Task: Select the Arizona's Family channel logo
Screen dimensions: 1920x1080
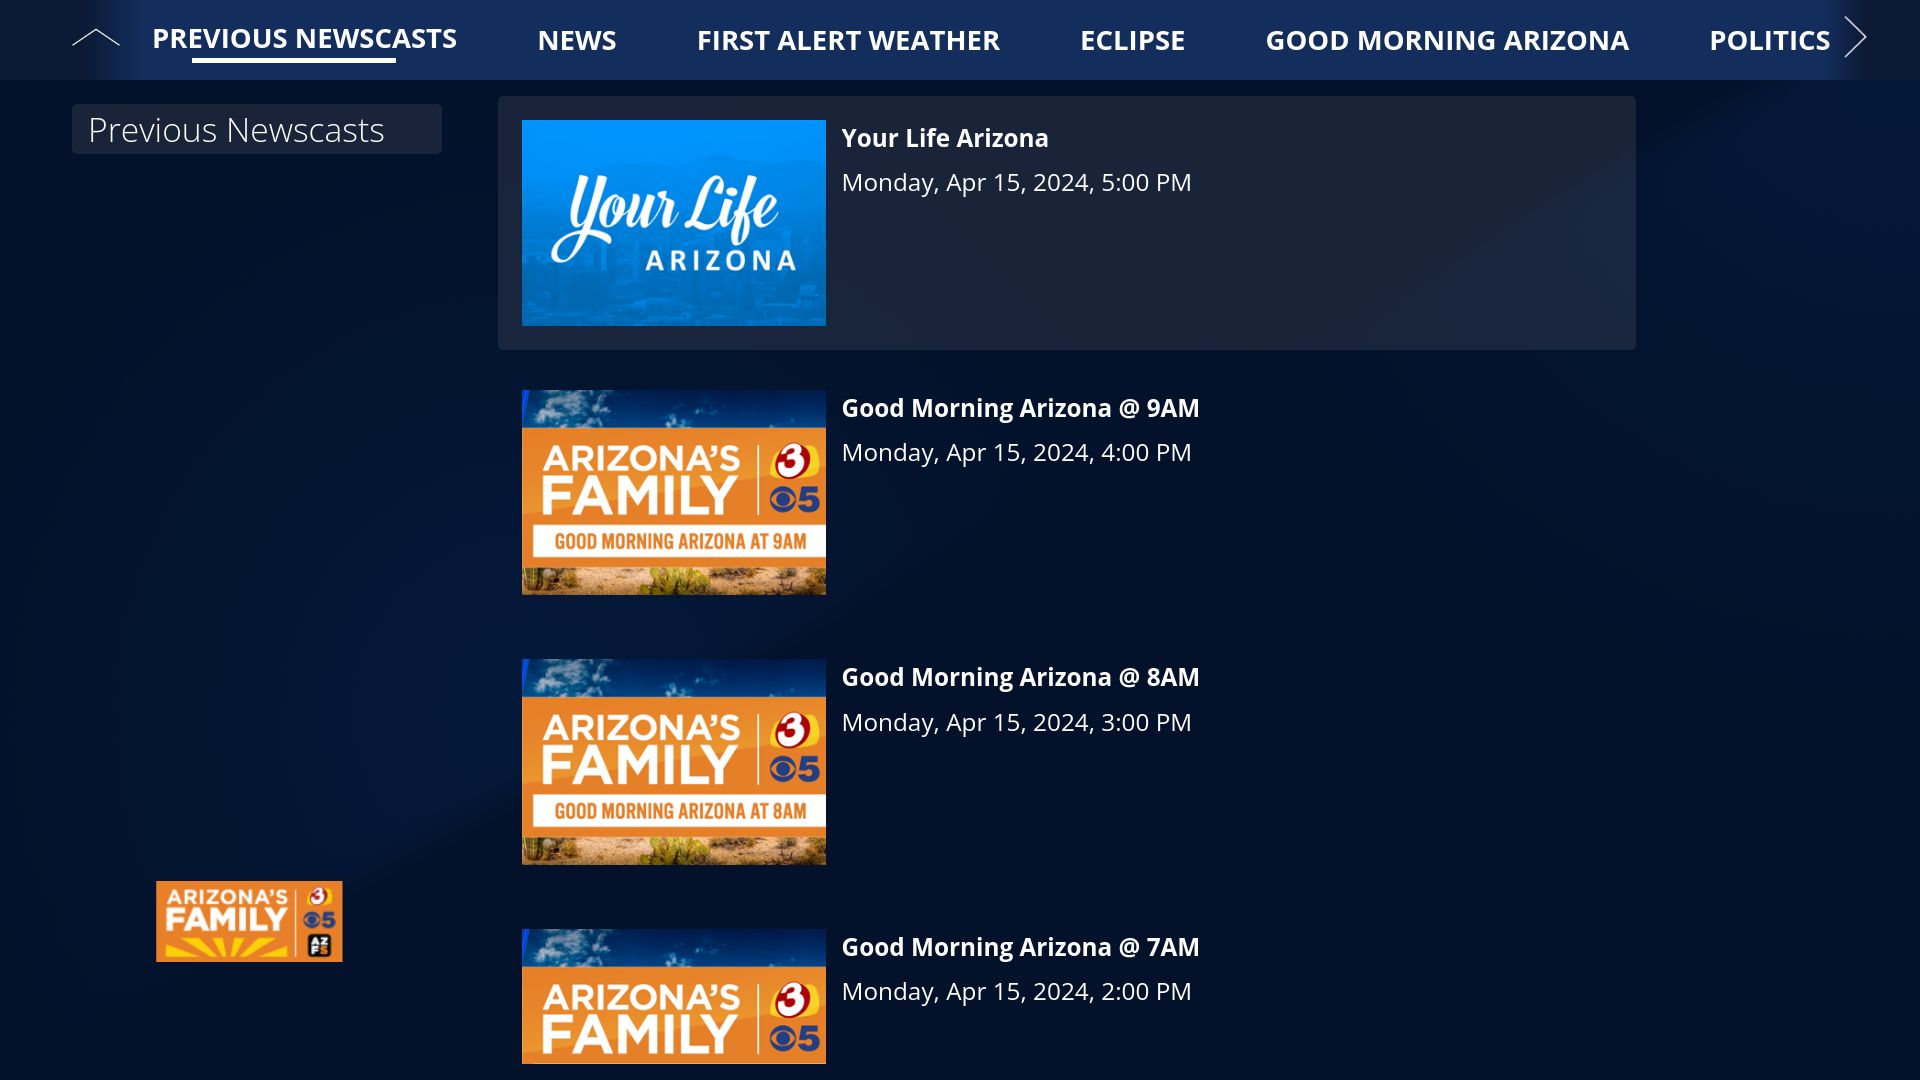Action: (248, 920)
